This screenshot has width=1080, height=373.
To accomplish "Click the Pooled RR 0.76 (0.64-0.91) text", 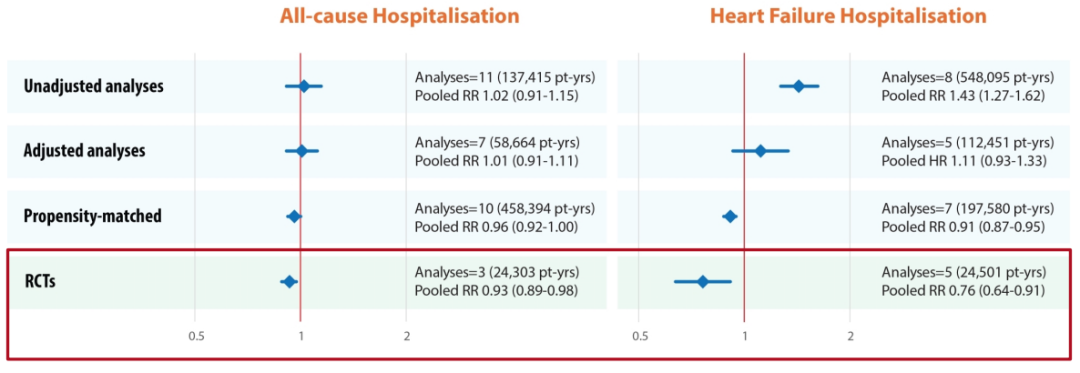I will pyautogui.click(x=964, y=290).
